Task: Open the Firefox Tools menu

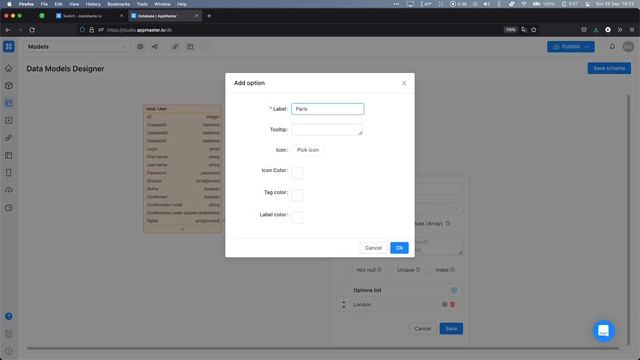Action: coord(142,4)
